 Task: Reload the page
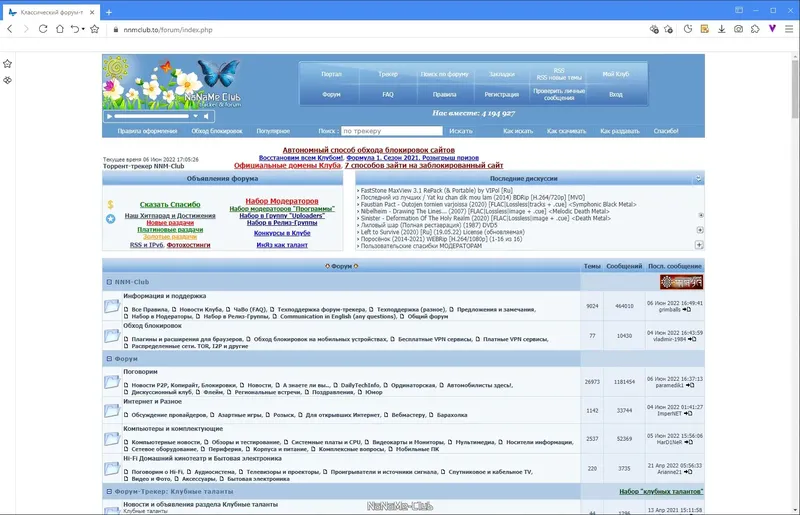coord(43,29)
